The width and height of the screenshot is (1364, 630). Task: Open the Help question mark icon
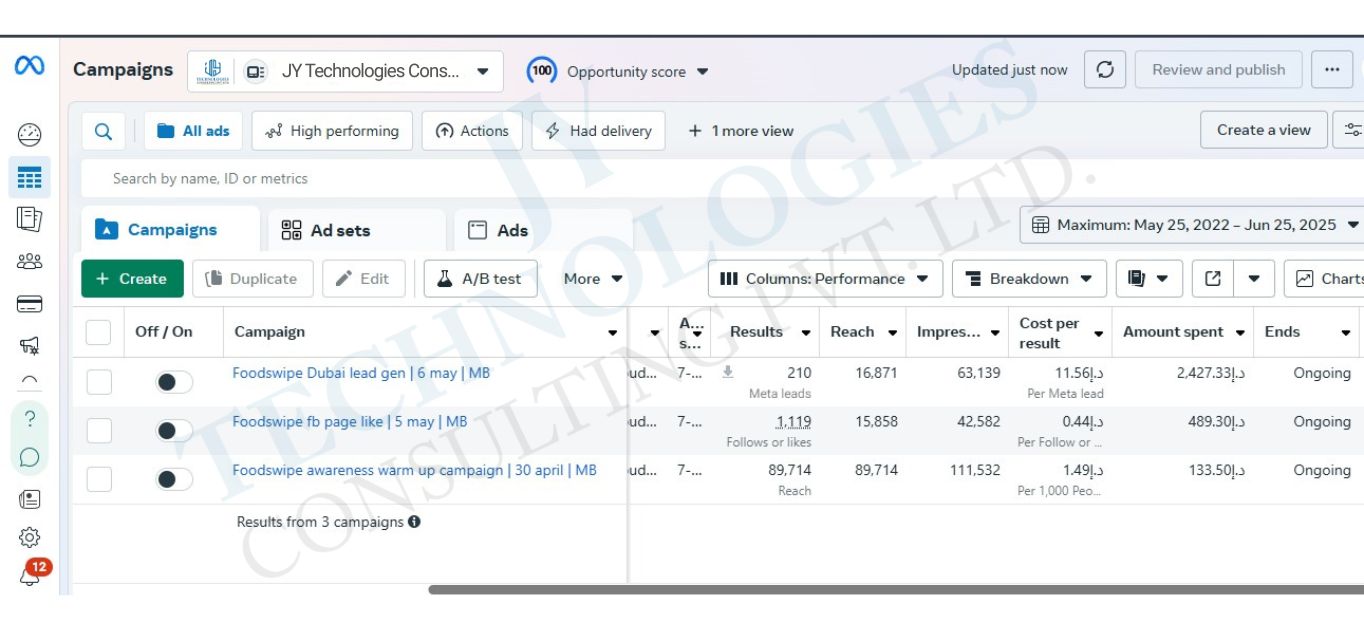click(29, 419)
